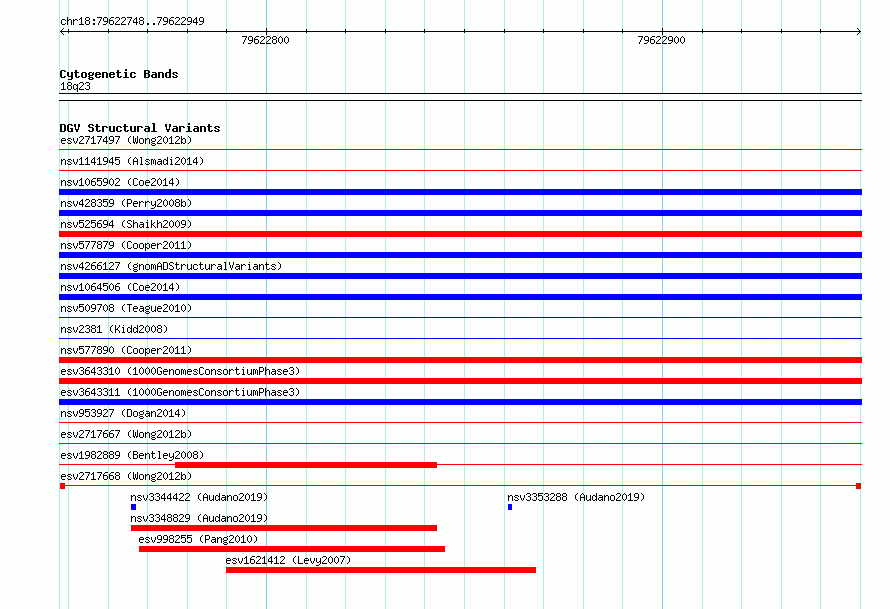
Task: Click the blue bar under nsv1065902
Action: point(460,192)
